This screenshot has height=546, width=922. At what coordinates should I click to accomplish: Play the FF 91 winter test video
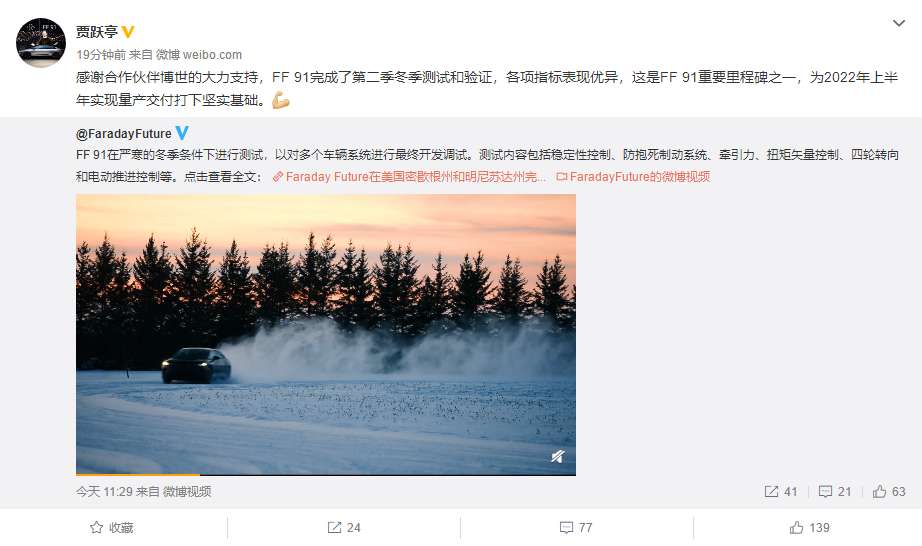[326, 334]
